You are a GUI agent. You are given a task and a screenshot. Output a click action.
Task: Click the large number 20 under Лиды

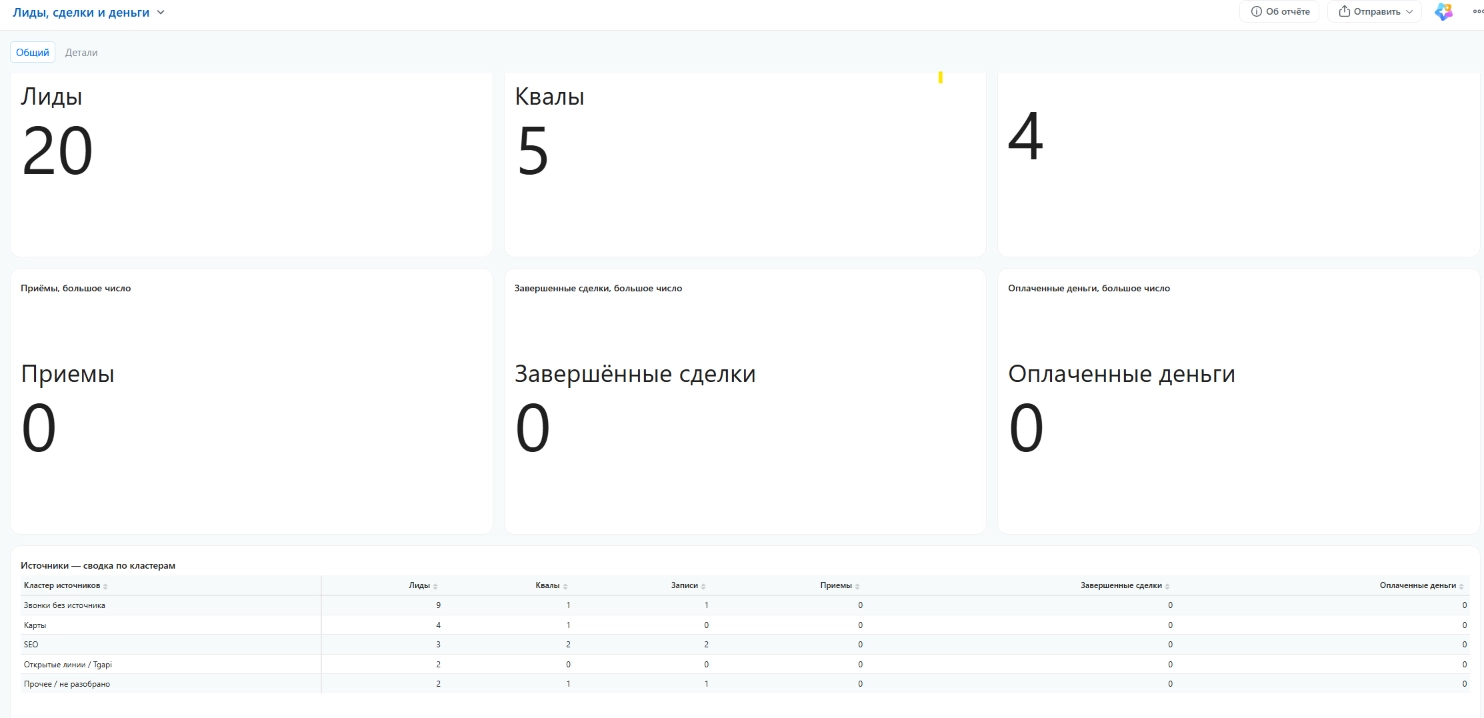[57, 151]
